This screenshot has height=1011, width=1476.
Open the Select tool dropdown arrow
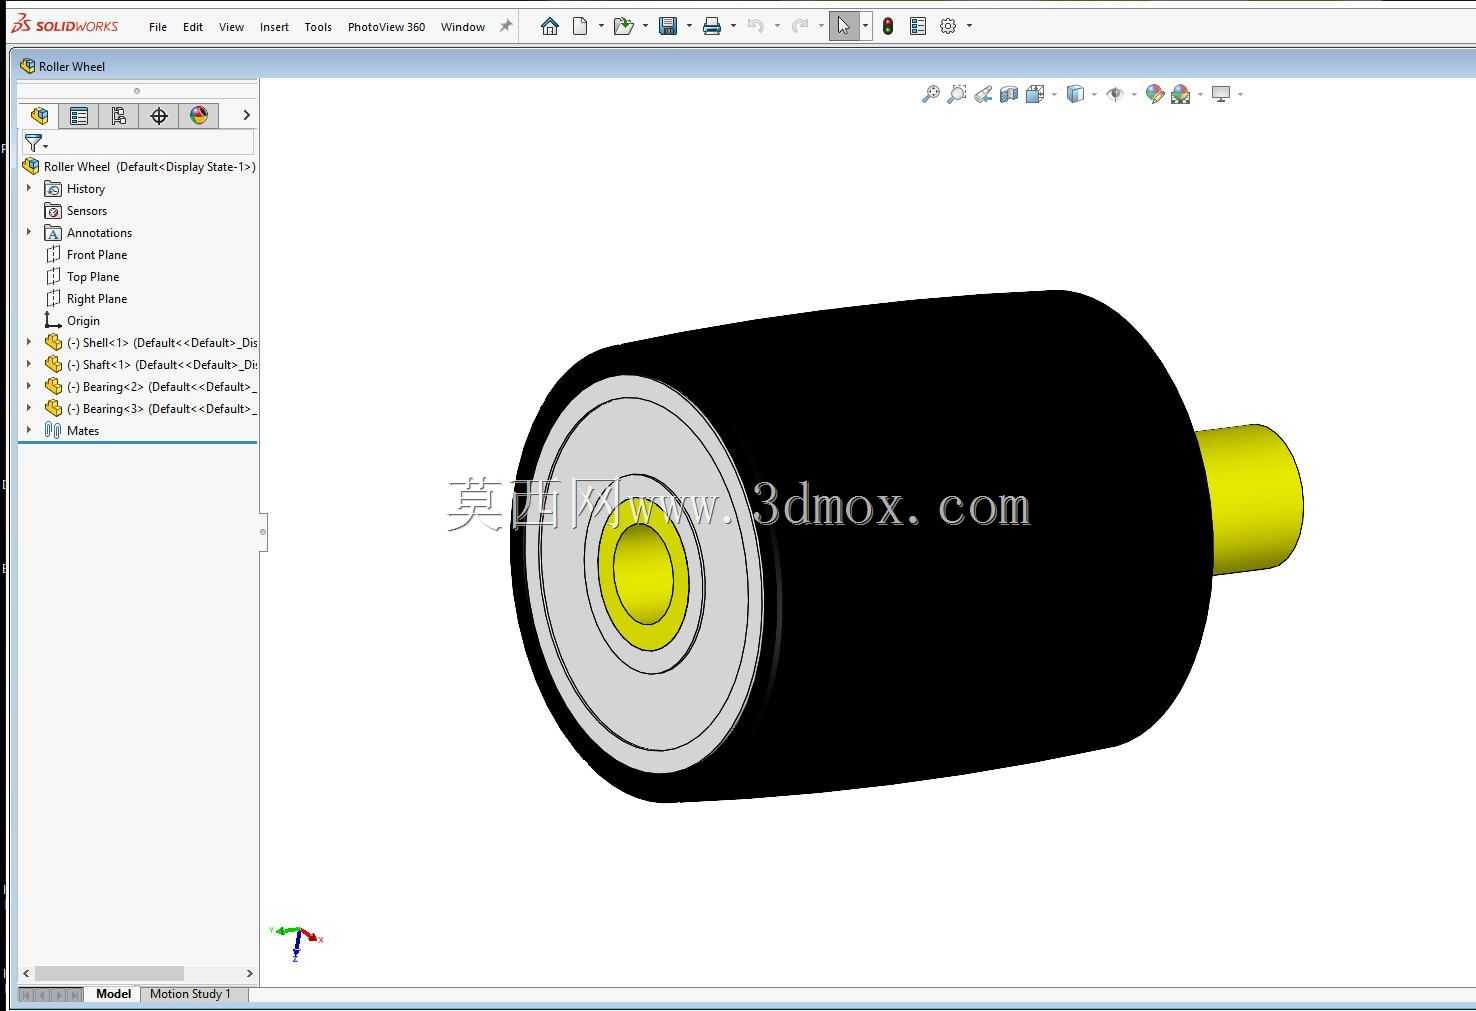coord(865,26)
